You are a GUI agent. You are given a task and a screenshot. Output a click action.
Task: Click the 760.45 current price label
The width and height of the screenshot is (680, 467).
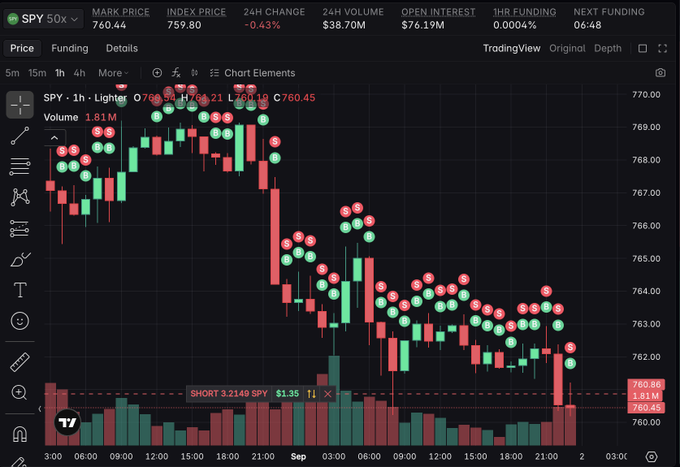coord(646,408)
